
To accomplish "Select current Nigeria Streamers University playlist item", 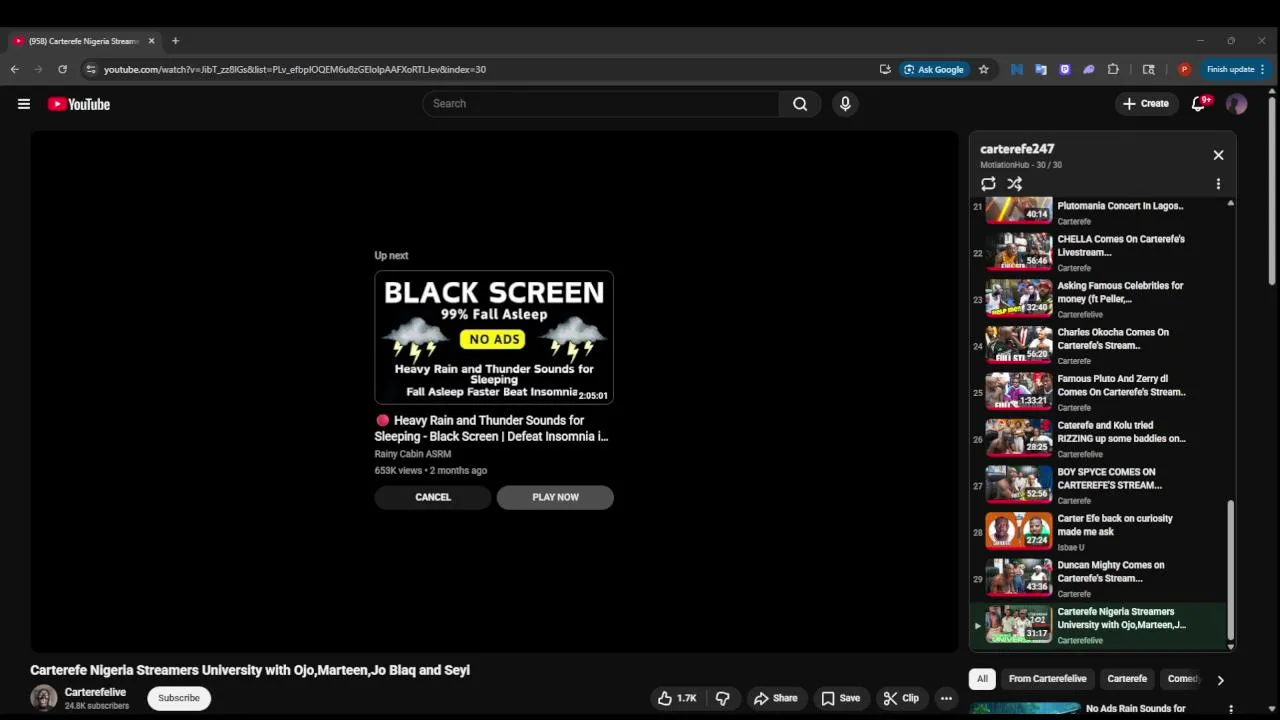I will click(x=1100, y=625).
